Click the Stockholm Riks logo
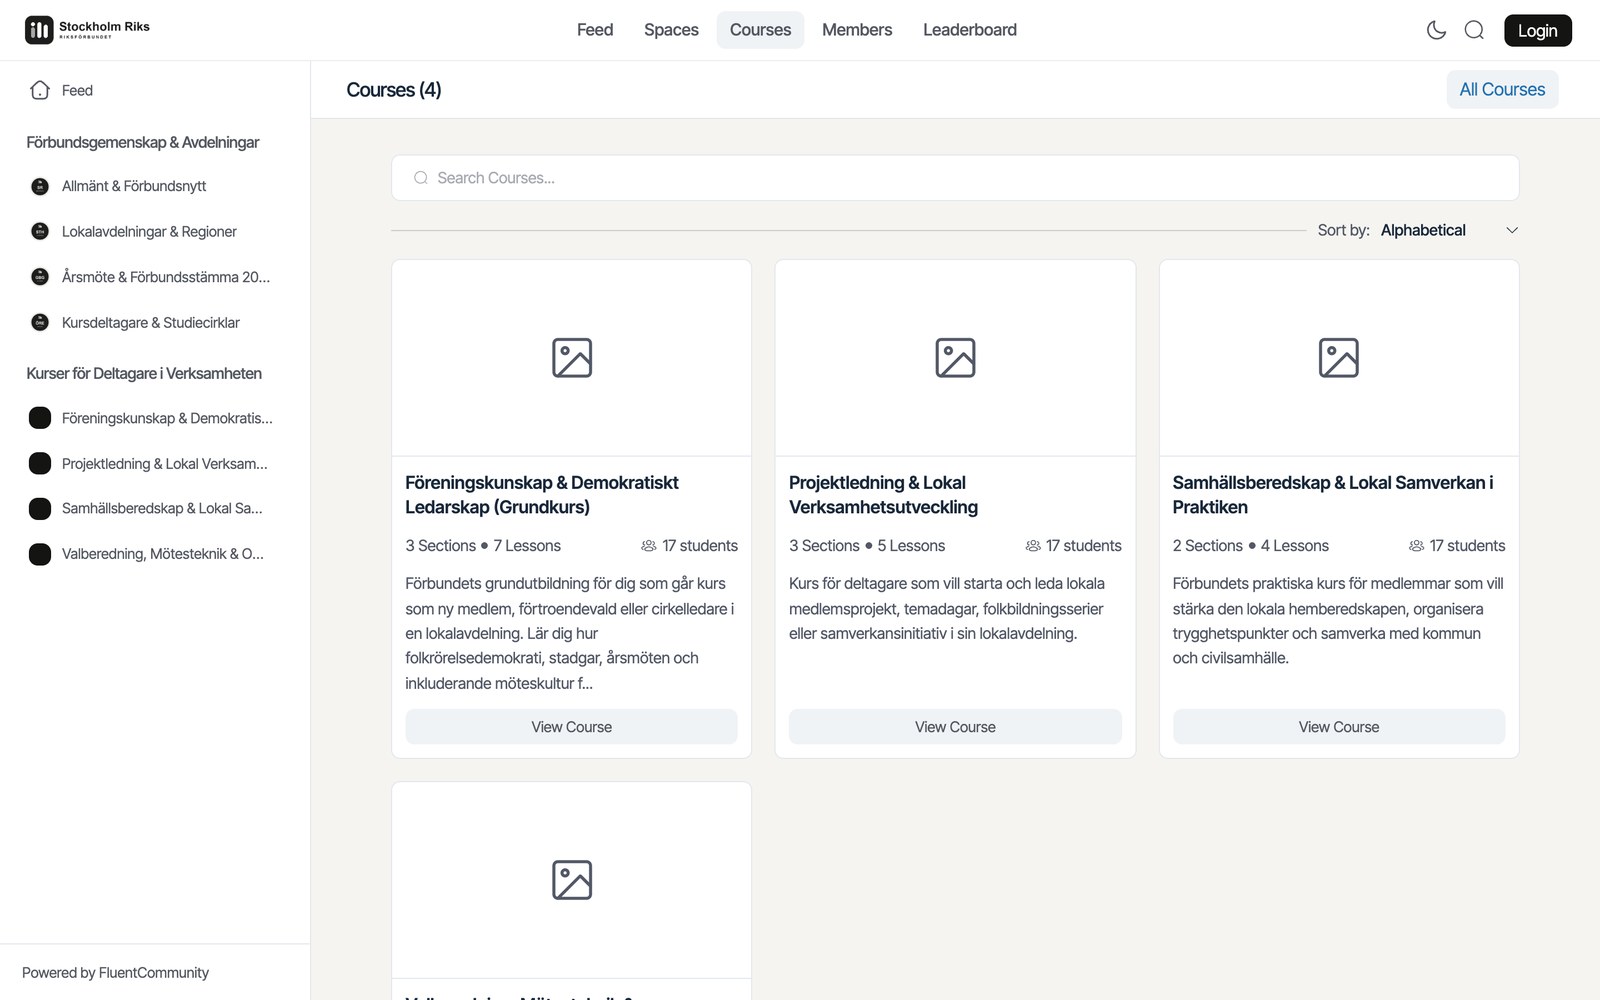1600x1000 pixels. (88, 30)
